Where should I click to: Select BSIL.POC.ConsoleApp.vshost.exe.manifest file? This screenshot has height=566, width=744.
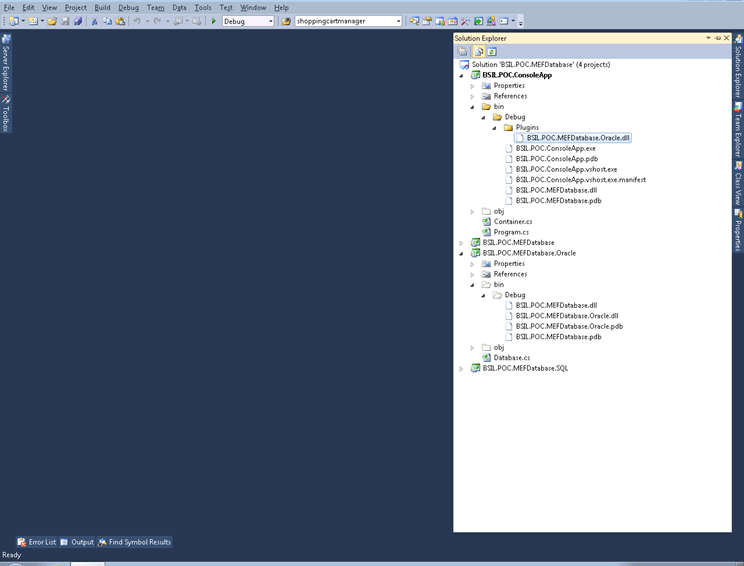[x=581, y=180]
